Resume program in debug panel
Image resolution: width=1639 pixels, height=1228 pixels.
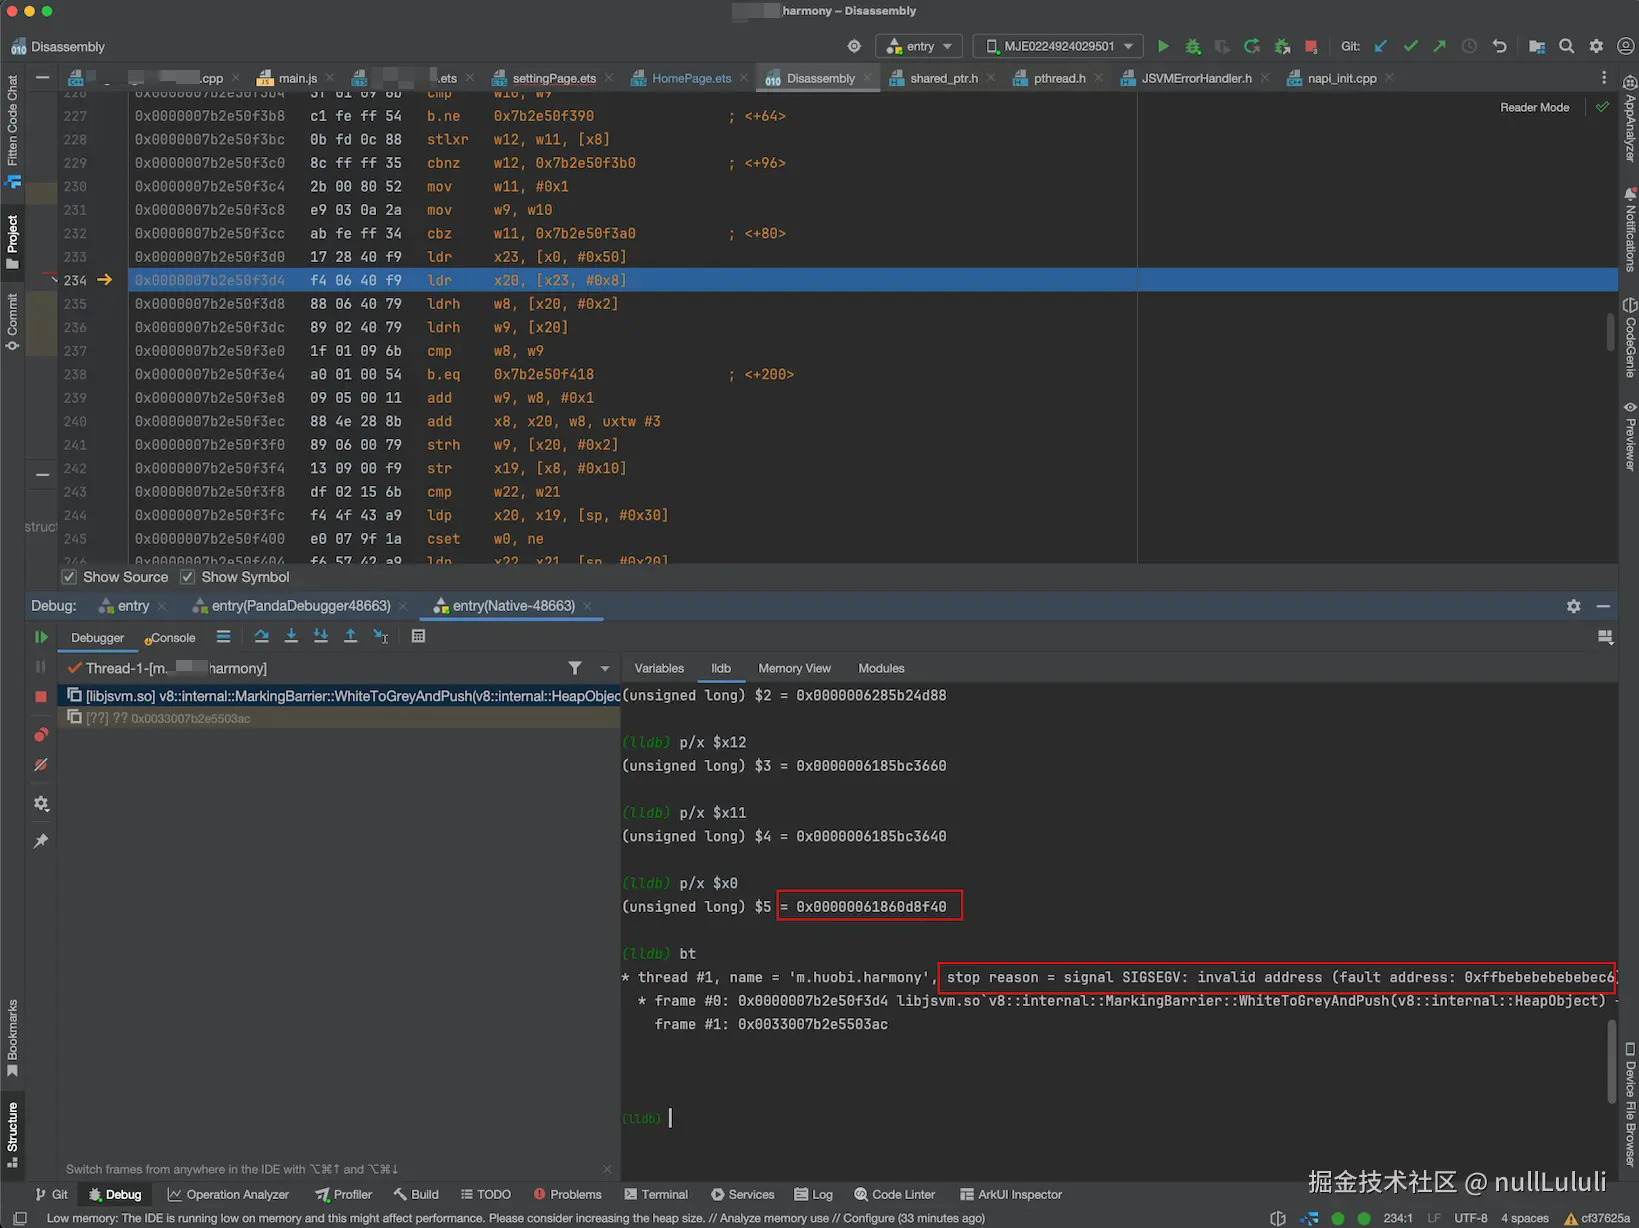point(41,637)
